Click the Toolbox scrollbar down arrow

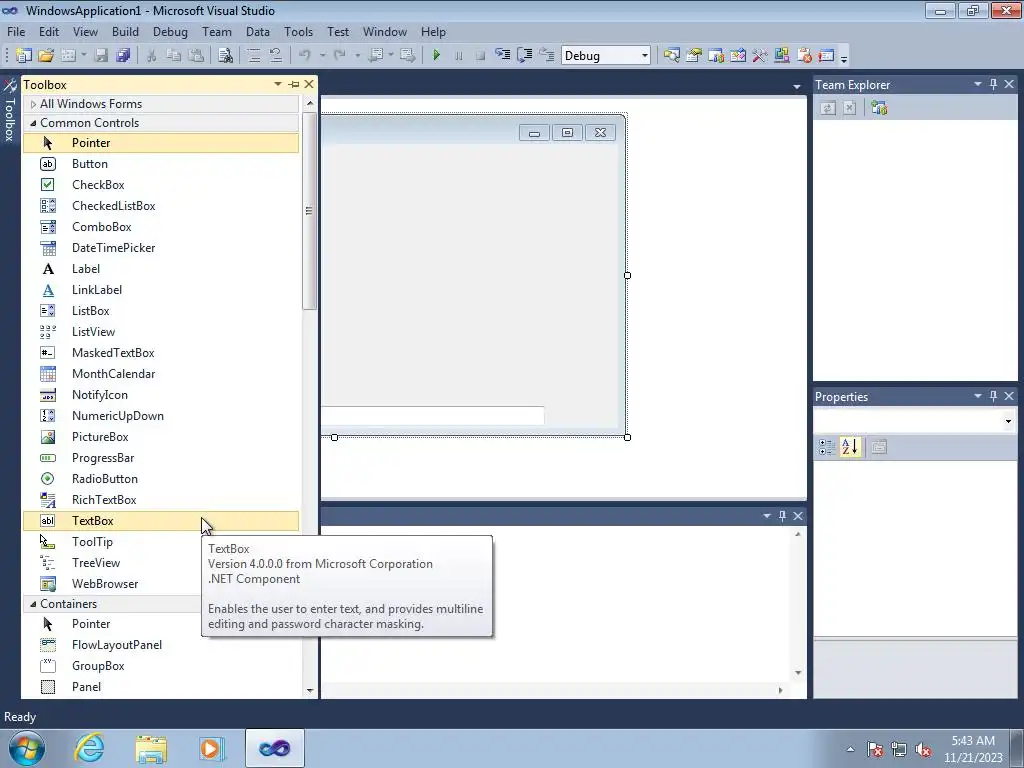[310, 690]
